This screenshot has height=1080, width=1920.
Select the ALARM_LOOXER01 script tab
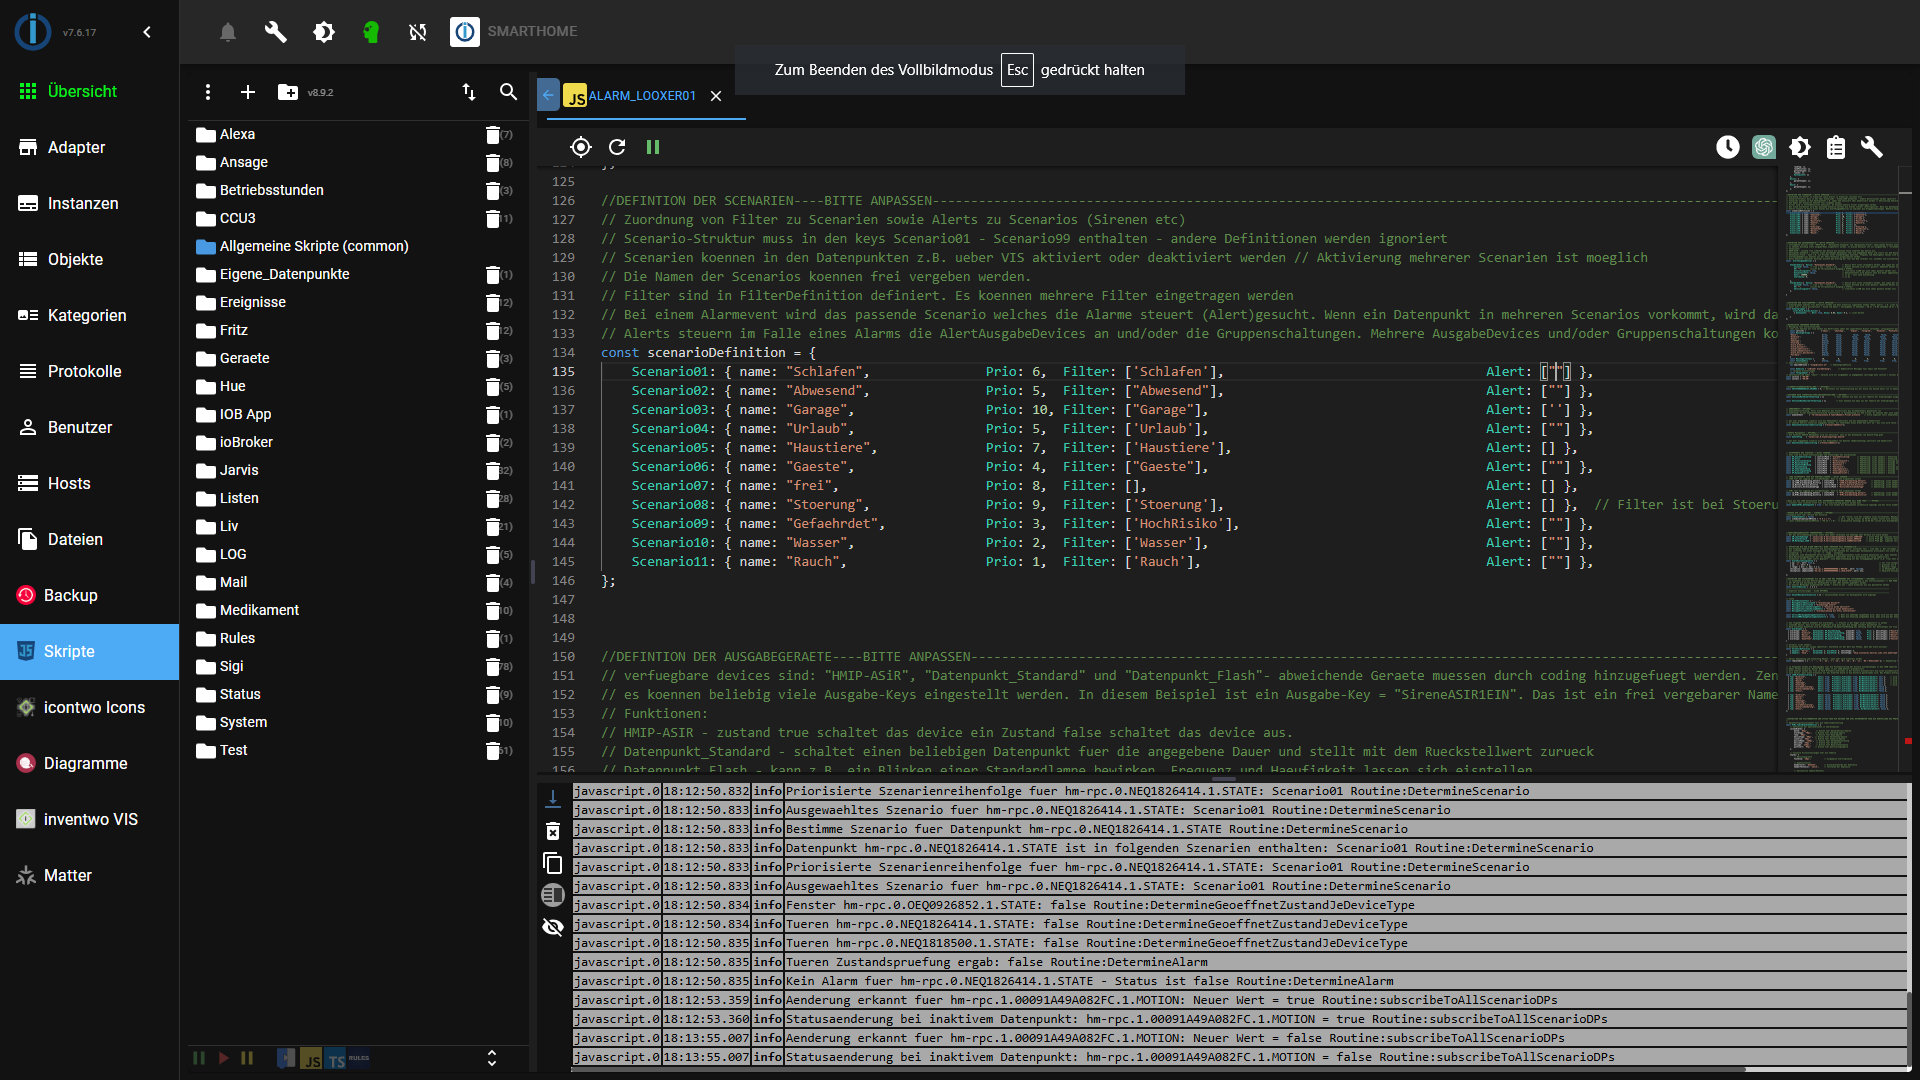point(641,96)
